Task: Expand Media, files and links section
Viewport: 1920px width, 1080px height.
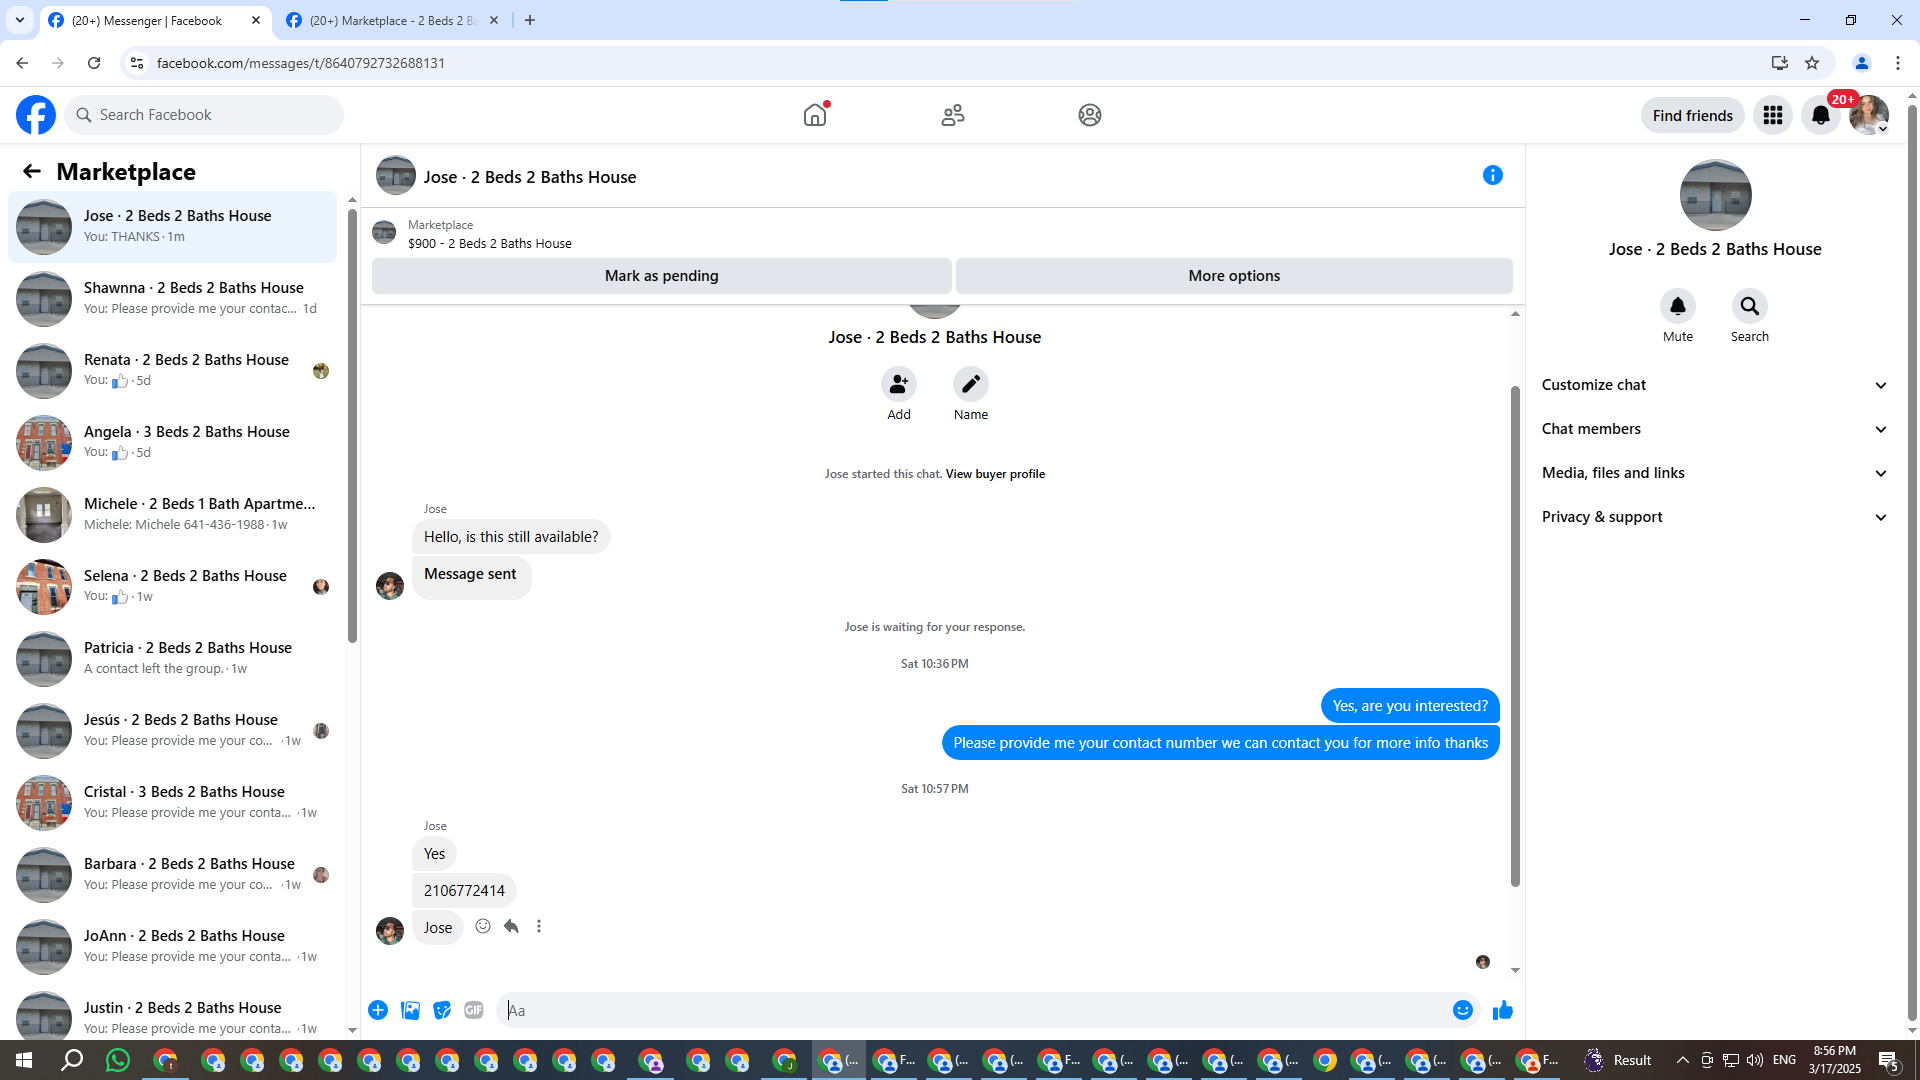Action: point(1714,473)
